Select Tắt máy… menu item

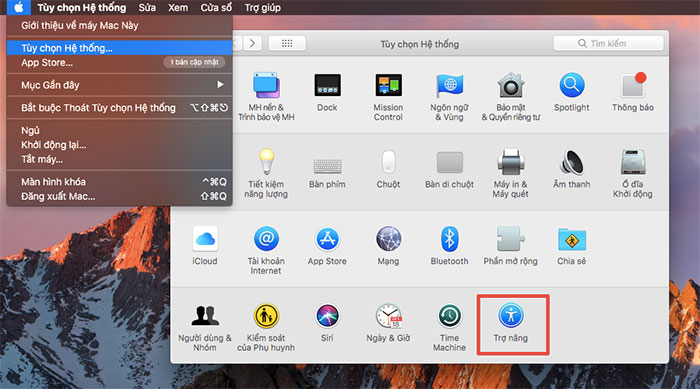click(120, 159)
